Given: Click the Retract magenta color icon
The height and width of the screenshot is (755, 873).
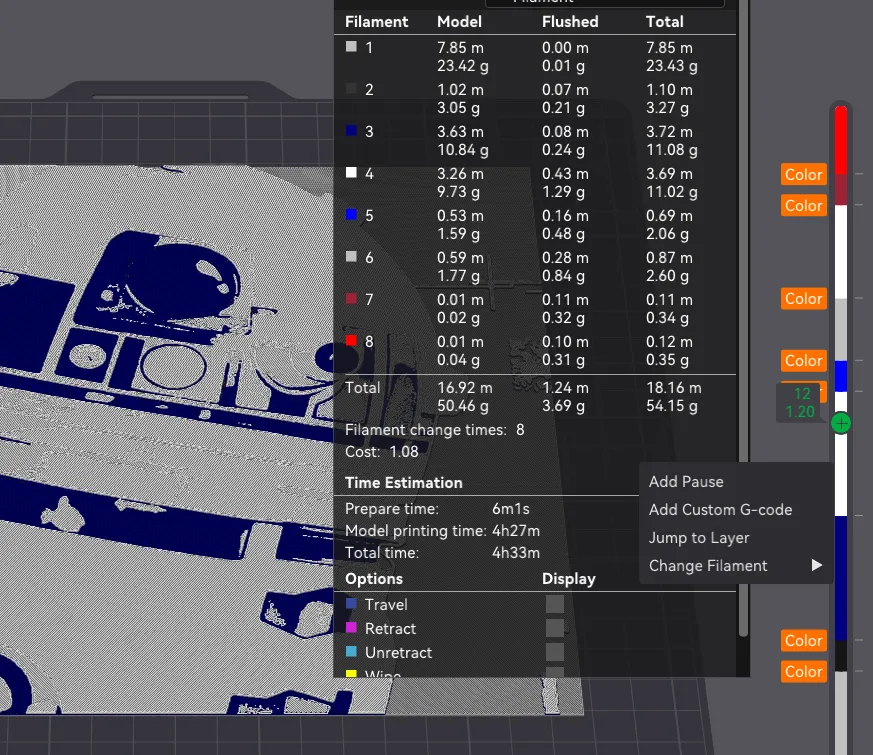Looking at the screenshot, I should point(351,627).
